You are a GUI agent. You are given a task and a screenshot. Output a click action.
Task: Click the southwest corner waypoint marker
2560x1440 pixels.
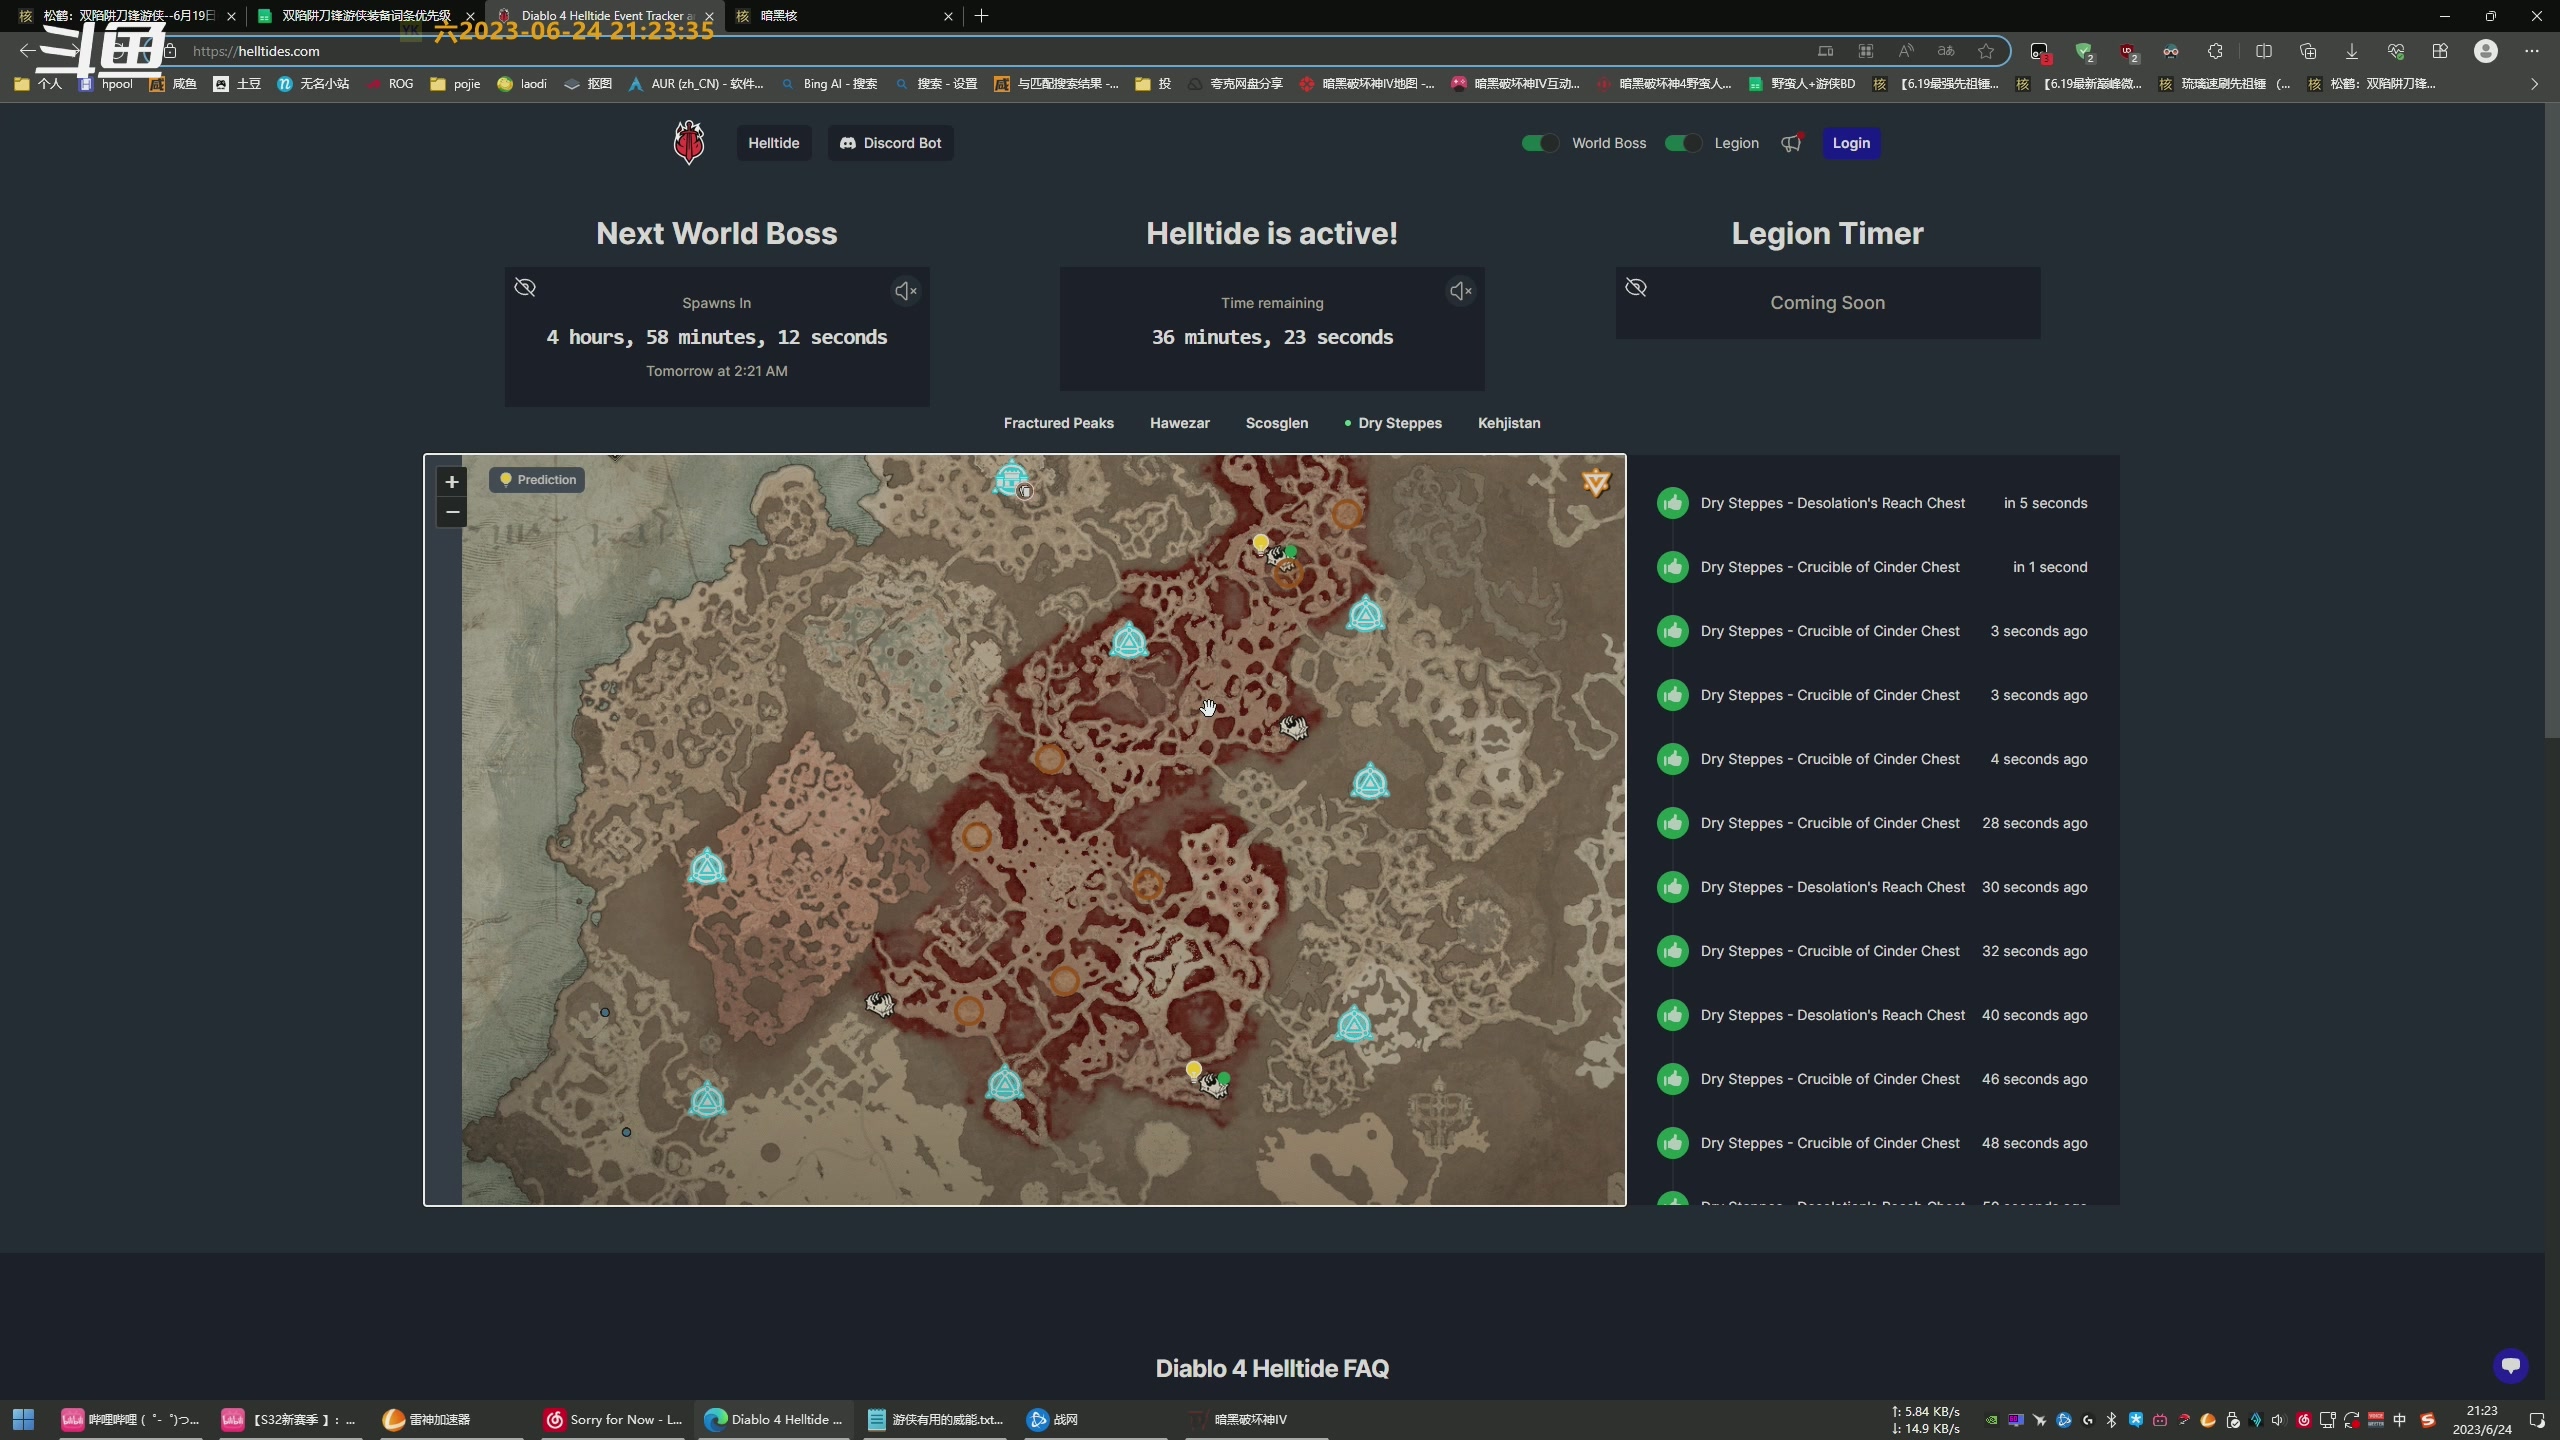[707, 1100]
